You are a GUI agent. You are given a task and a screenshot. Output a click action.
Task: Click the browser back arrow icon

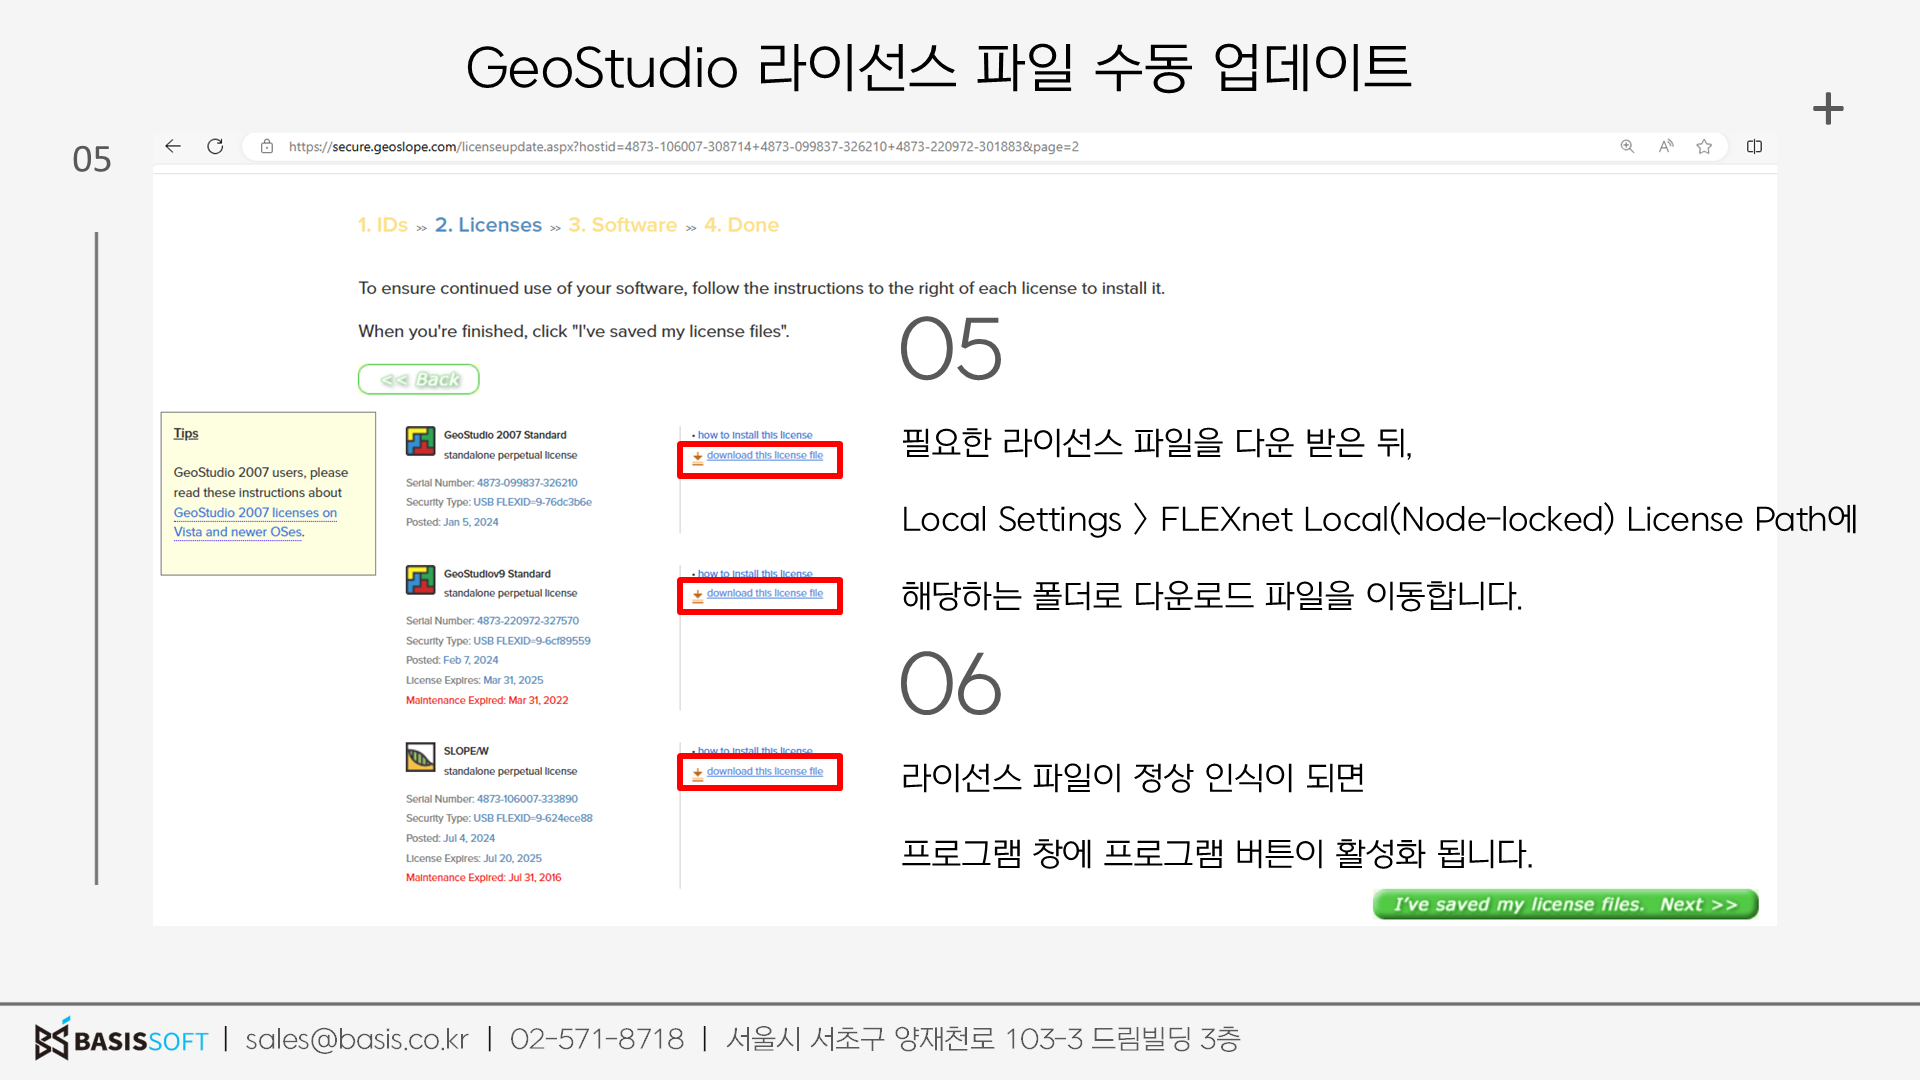coord(173,146)
